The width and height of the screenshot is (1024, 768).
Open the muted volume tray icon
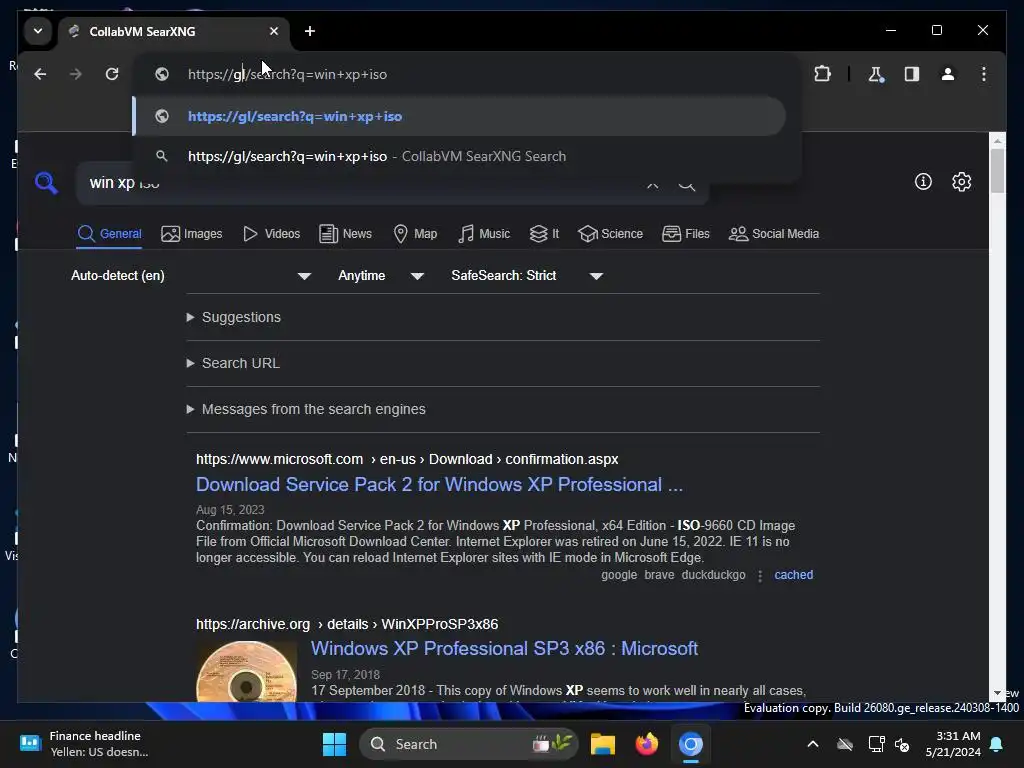tap(902, 744)
